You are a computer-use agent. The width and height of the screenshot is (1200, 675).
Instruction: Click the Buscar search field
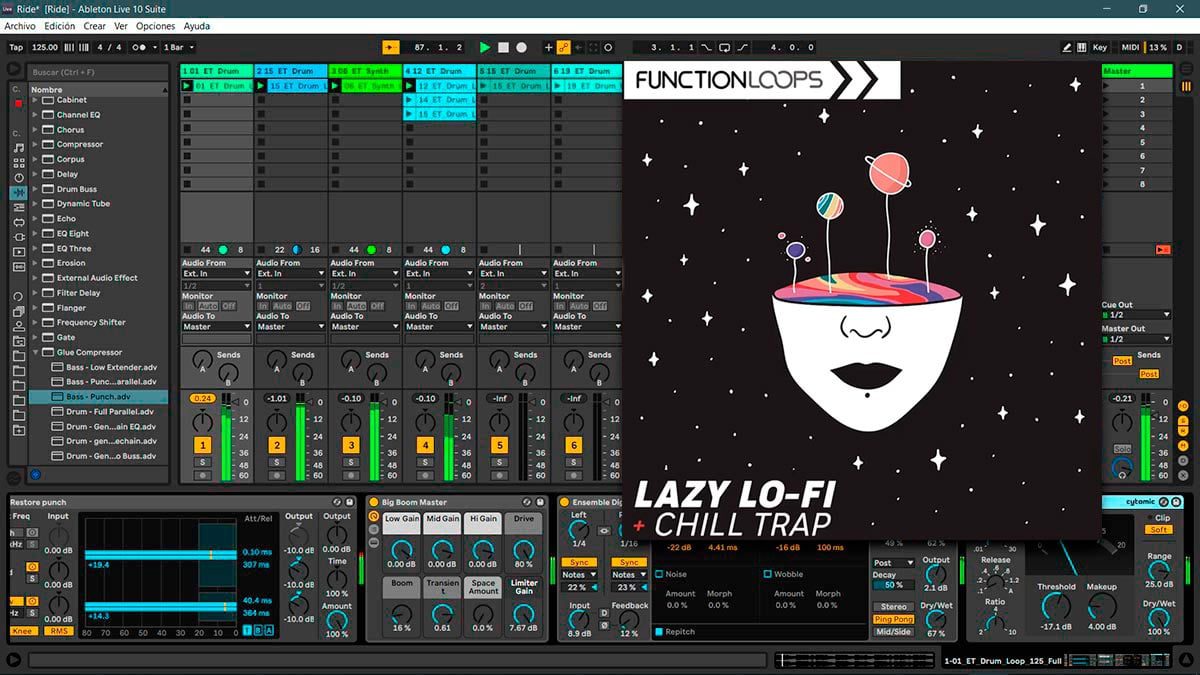click(98, 73)
